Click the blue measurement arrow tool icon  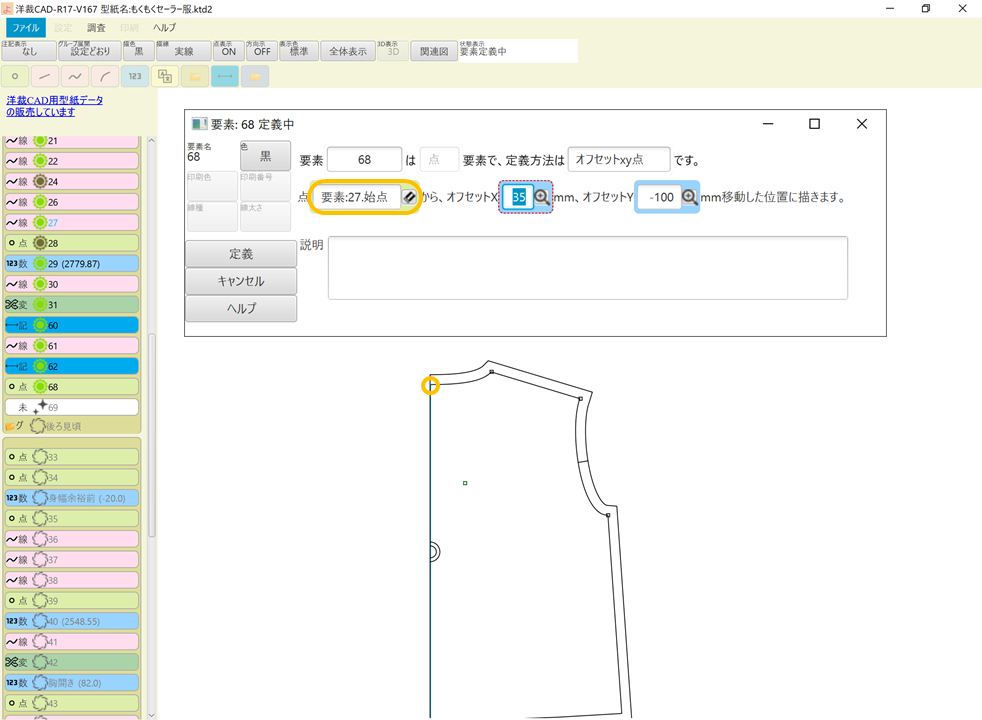pos(224,76)
